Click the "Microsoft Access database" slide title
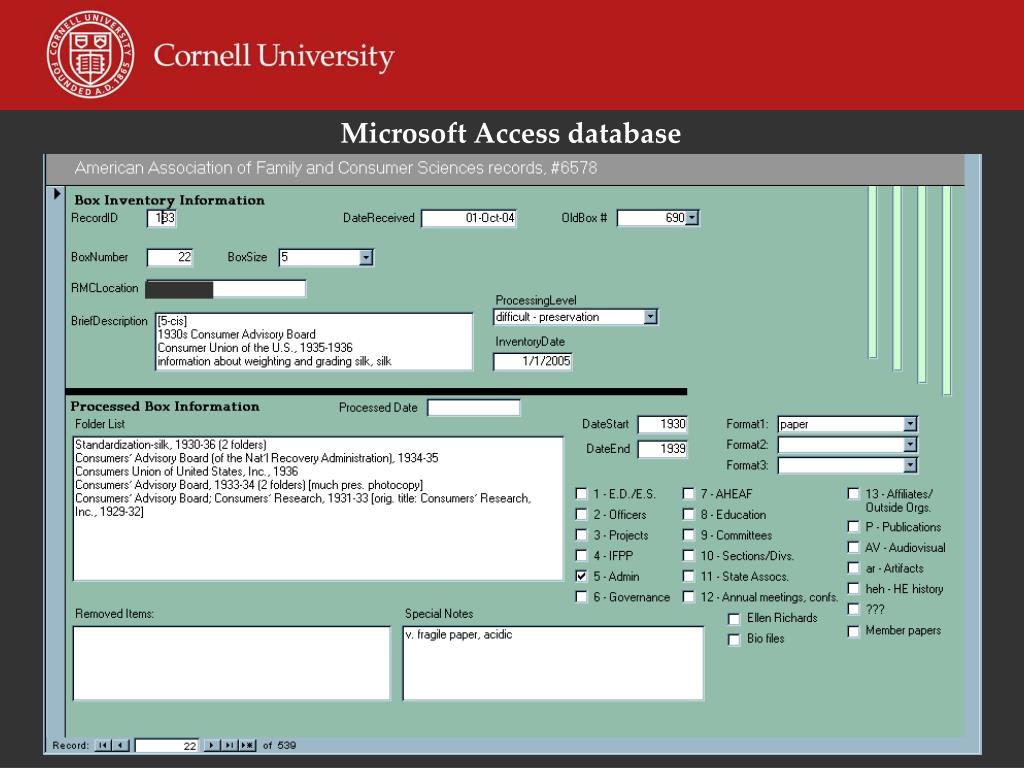 click(x=511, y=133)
